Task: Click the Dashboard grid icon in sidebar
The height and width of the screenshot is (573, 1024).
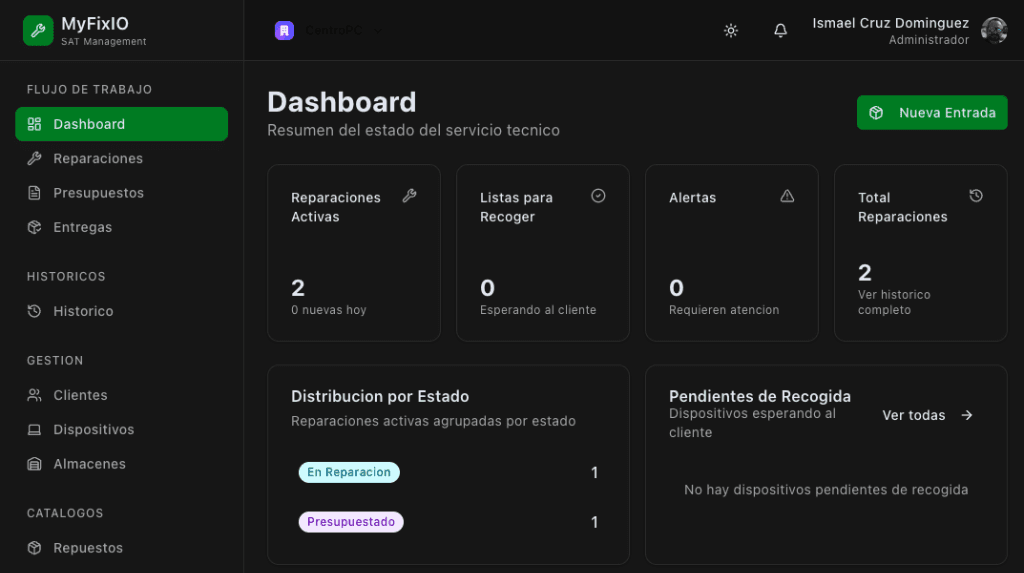Action: coord(35,124)
